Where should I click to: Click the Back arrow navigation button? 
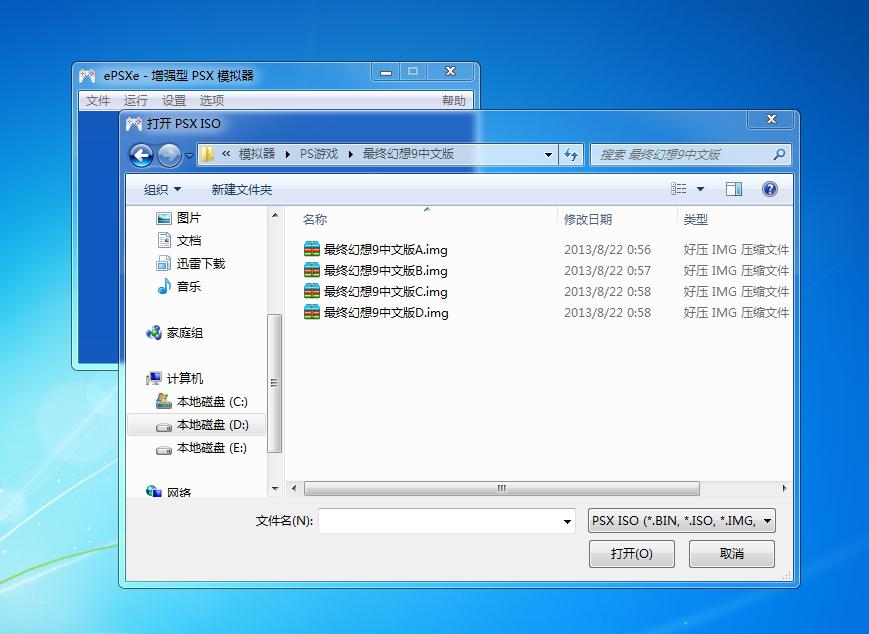[141, 155]
